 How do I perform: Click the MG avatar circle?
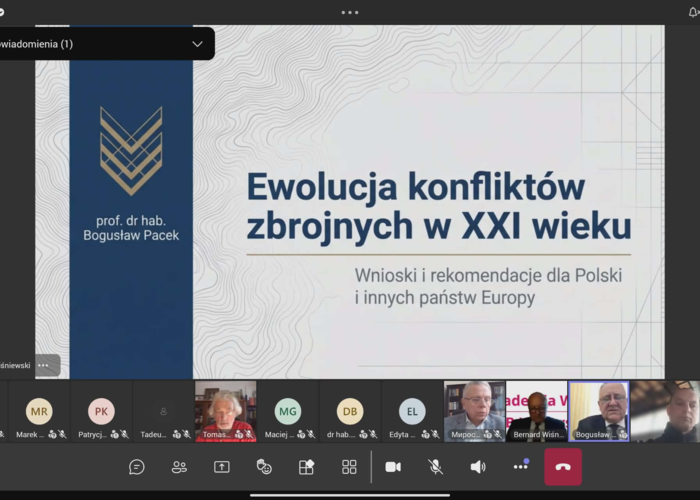click(288, 411)
